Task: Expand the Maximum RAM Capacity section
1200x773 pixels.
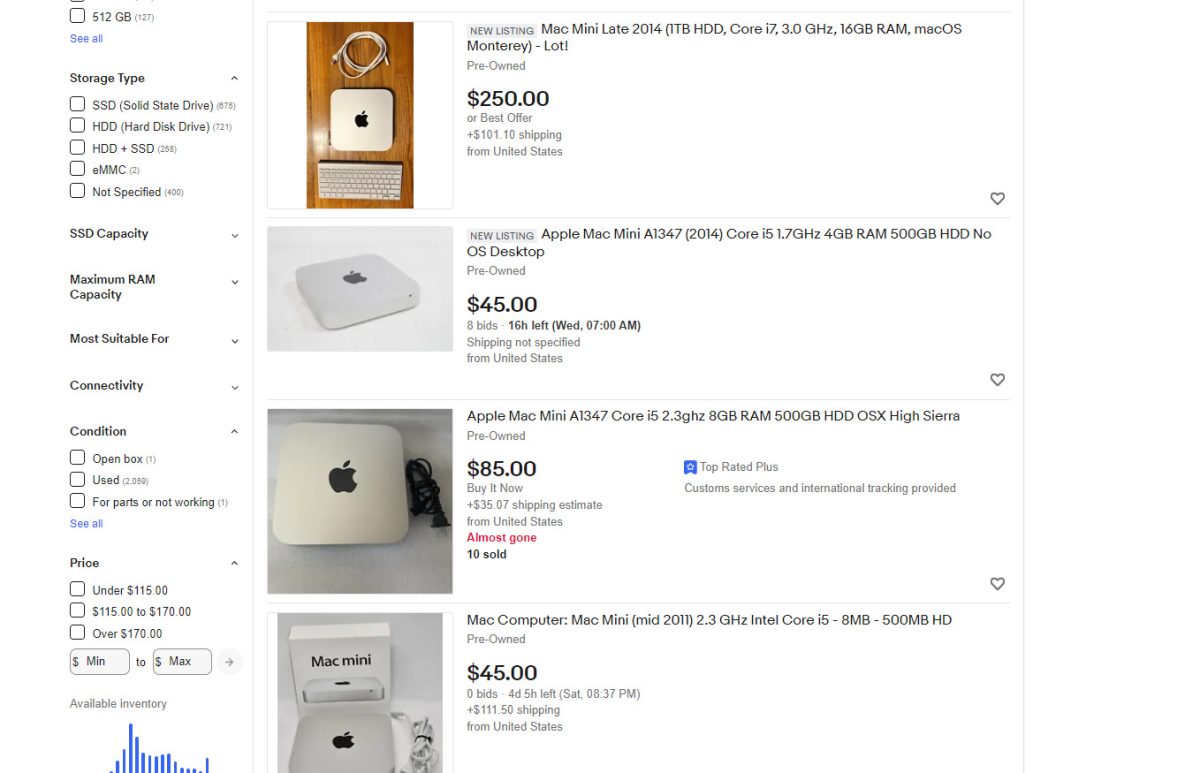Action: (234, 282)
